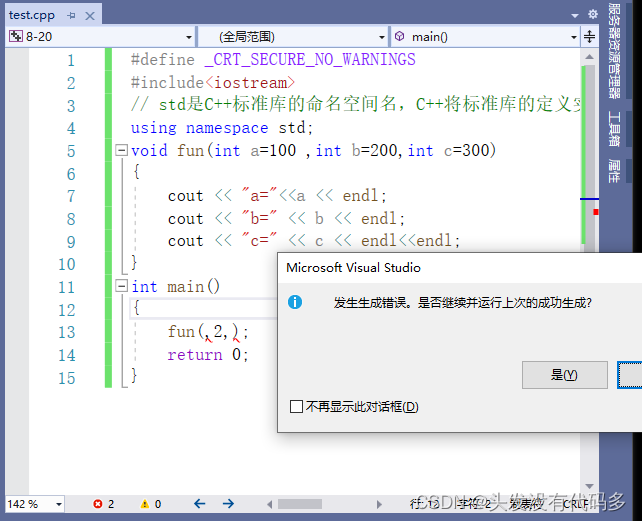Click the cube icon beside main()
Viewport: 642px width, 521px height.
tap(400, 36)
